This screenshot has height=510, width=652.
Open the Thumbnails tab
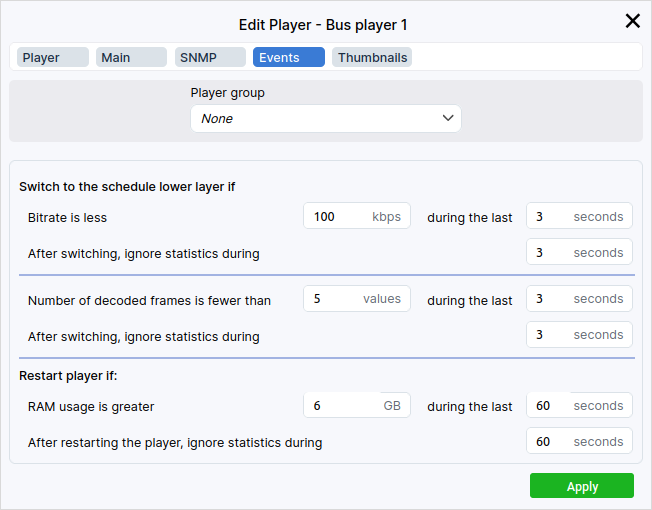(372, 58)
